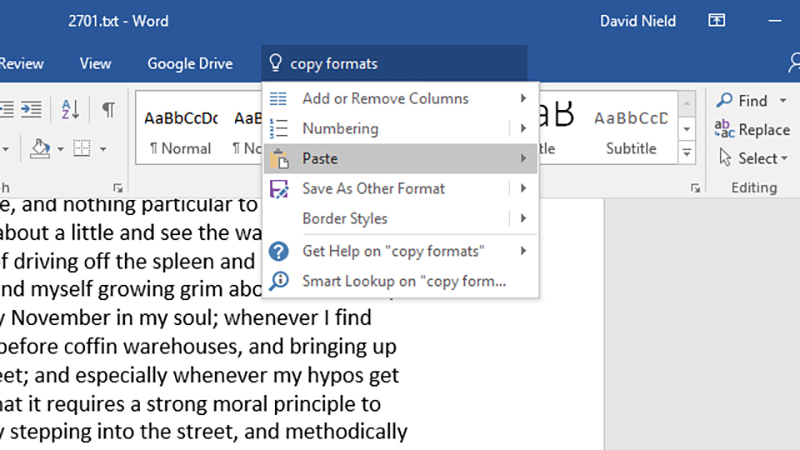This screenshot has height=450, width=800.
Task: Sort text with the A-Z sort icon
Action: point(70,109)
